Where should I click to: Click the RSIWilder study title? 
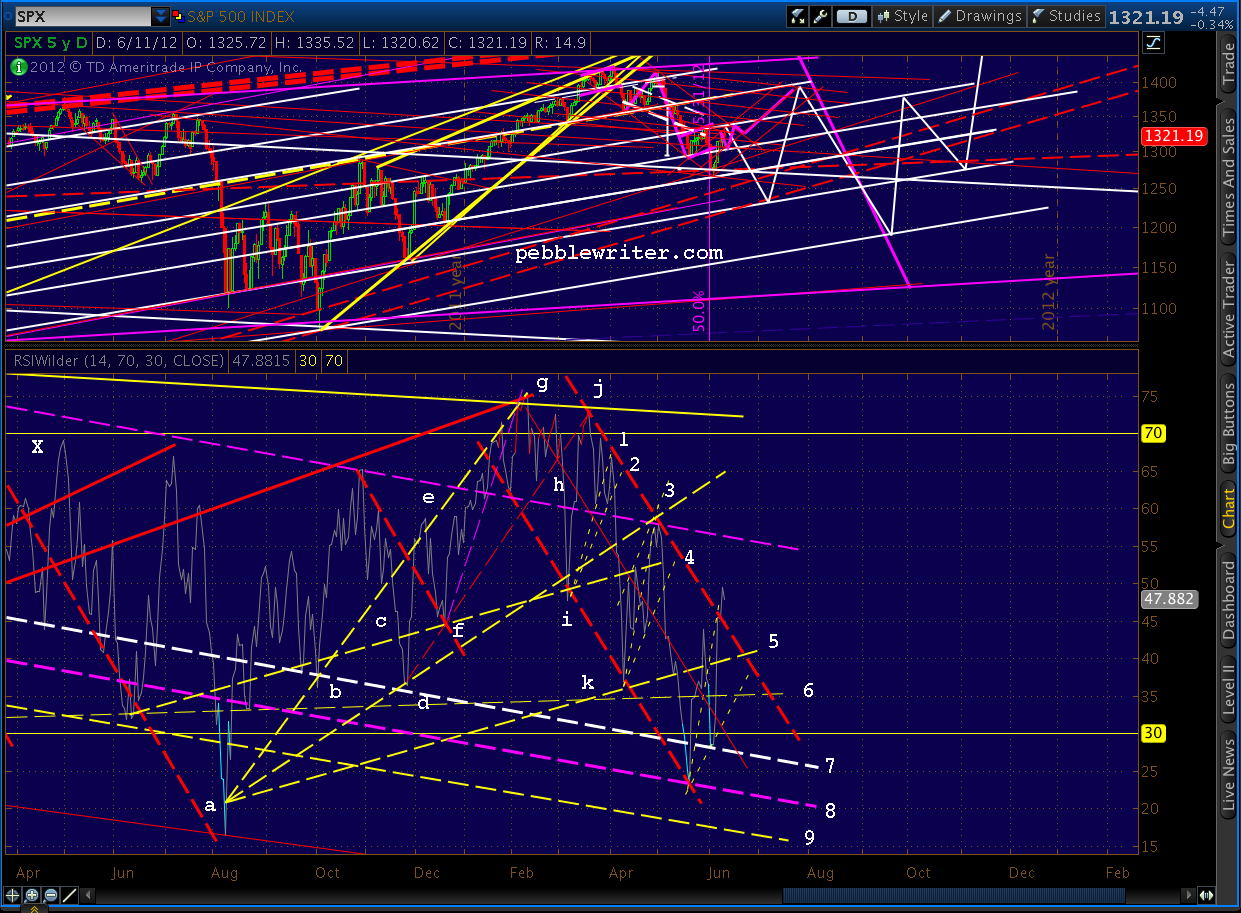click(117, 360)
